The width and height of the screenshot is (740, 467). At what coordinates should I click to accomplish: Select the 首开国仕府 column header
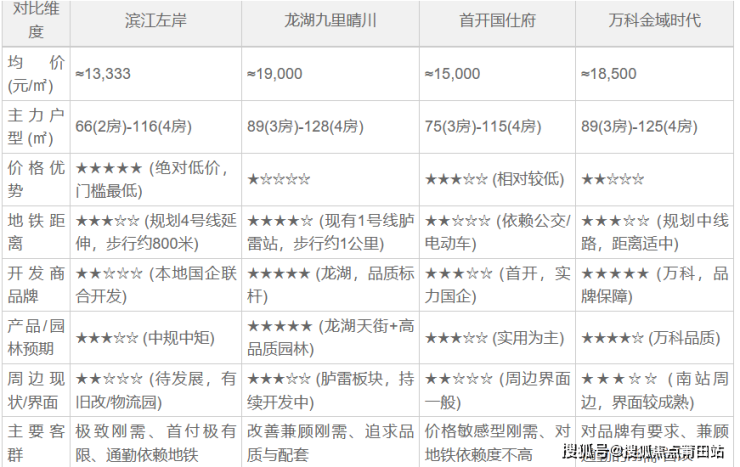point(497,23)
